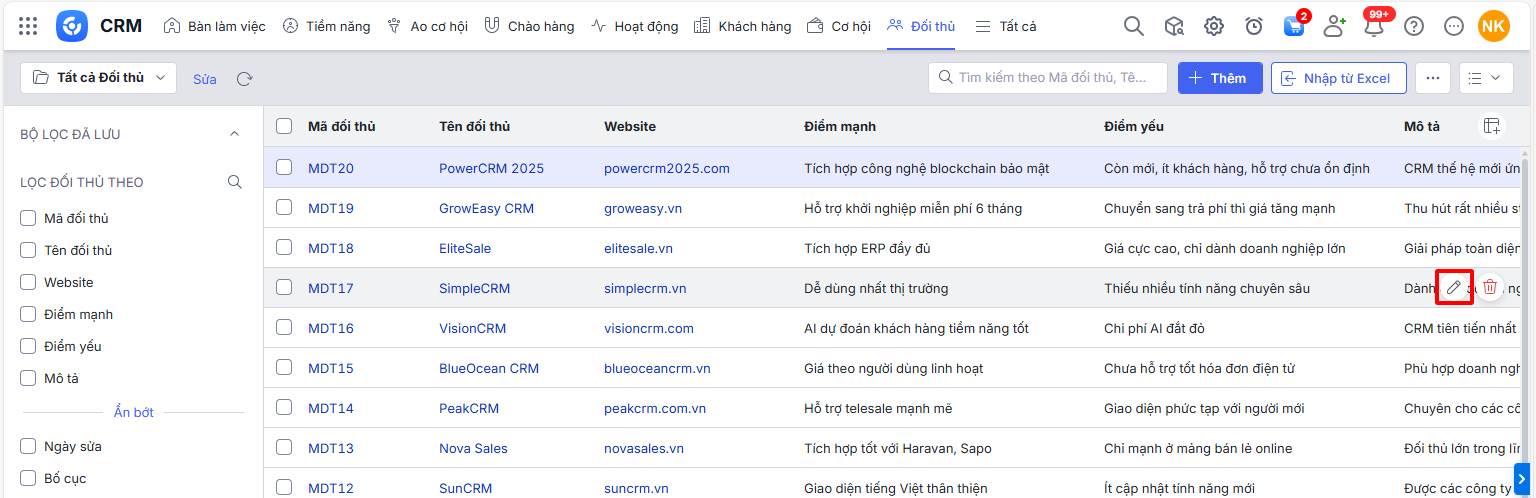Enable the Điểm mạnh filter checkbox
Viewport: 1536px width, 498px height.
pyautogui.click(x=28, y=315)
